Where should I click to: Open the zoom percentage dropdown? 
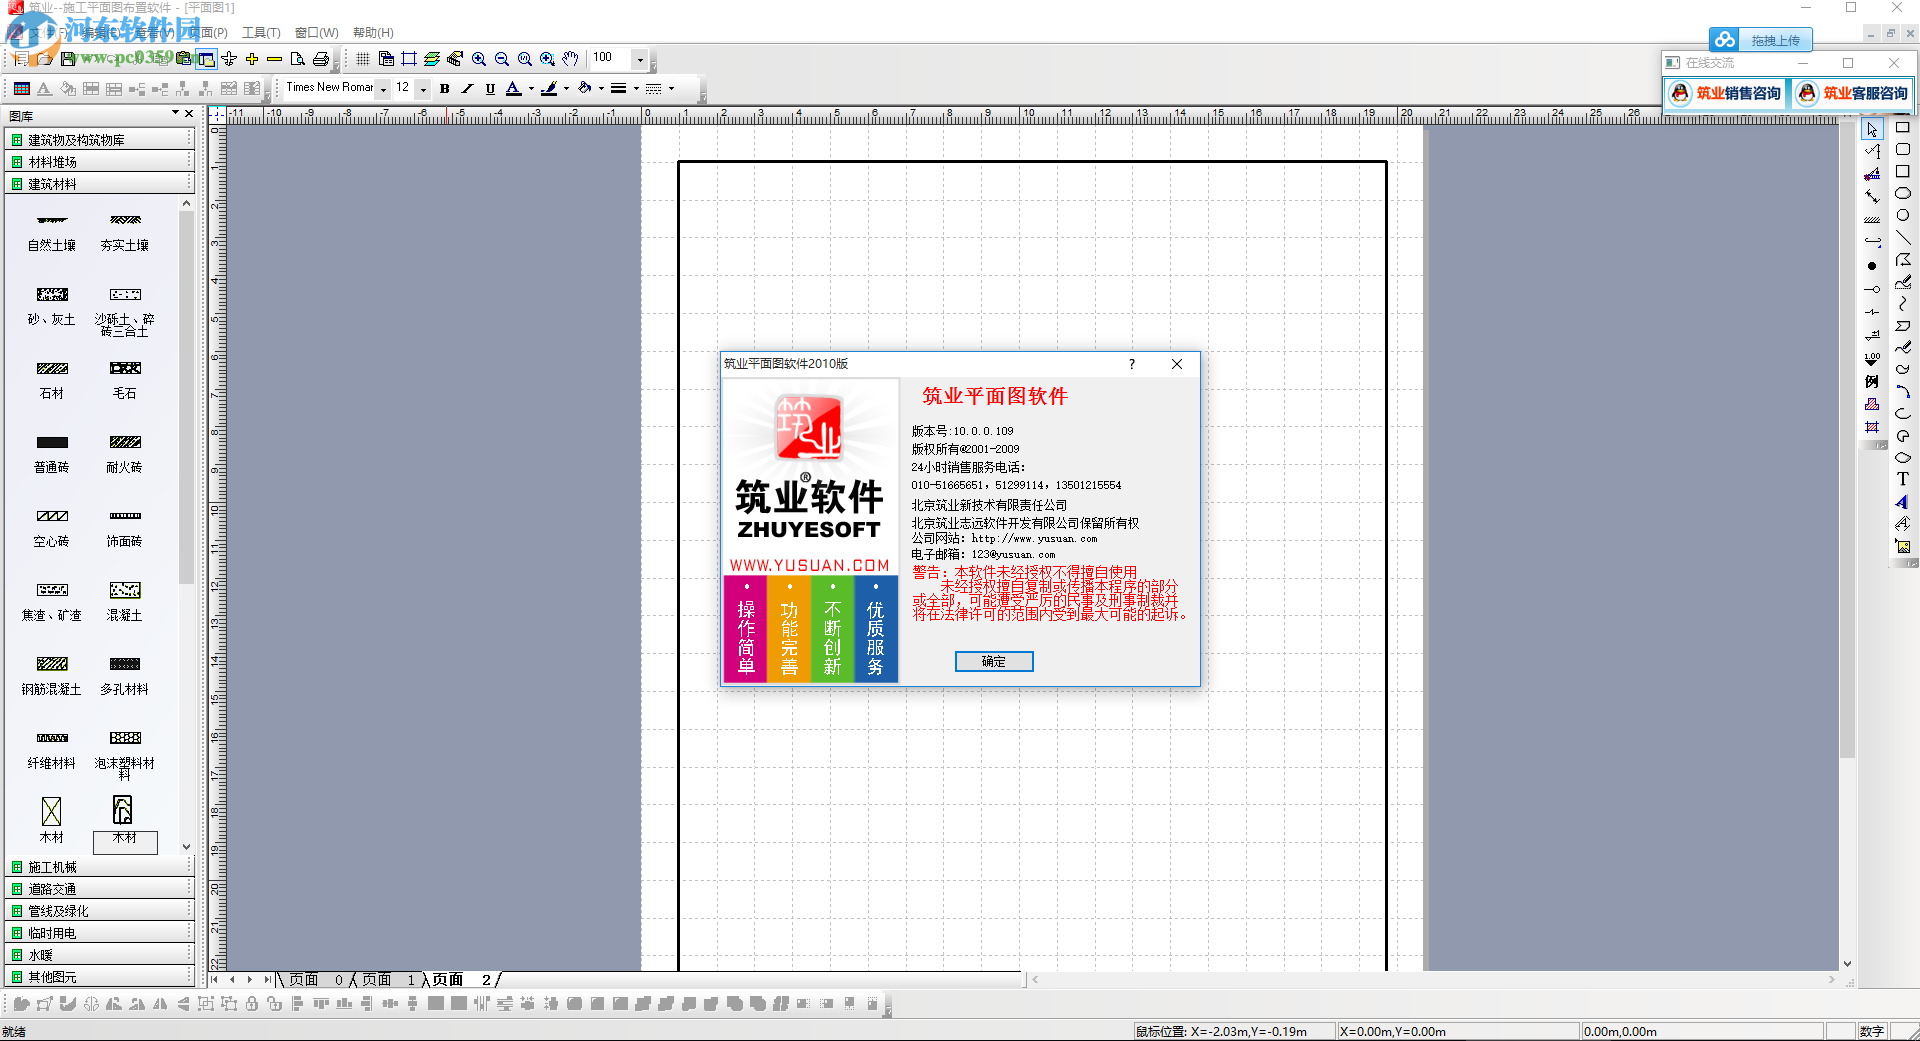(640, 59)
